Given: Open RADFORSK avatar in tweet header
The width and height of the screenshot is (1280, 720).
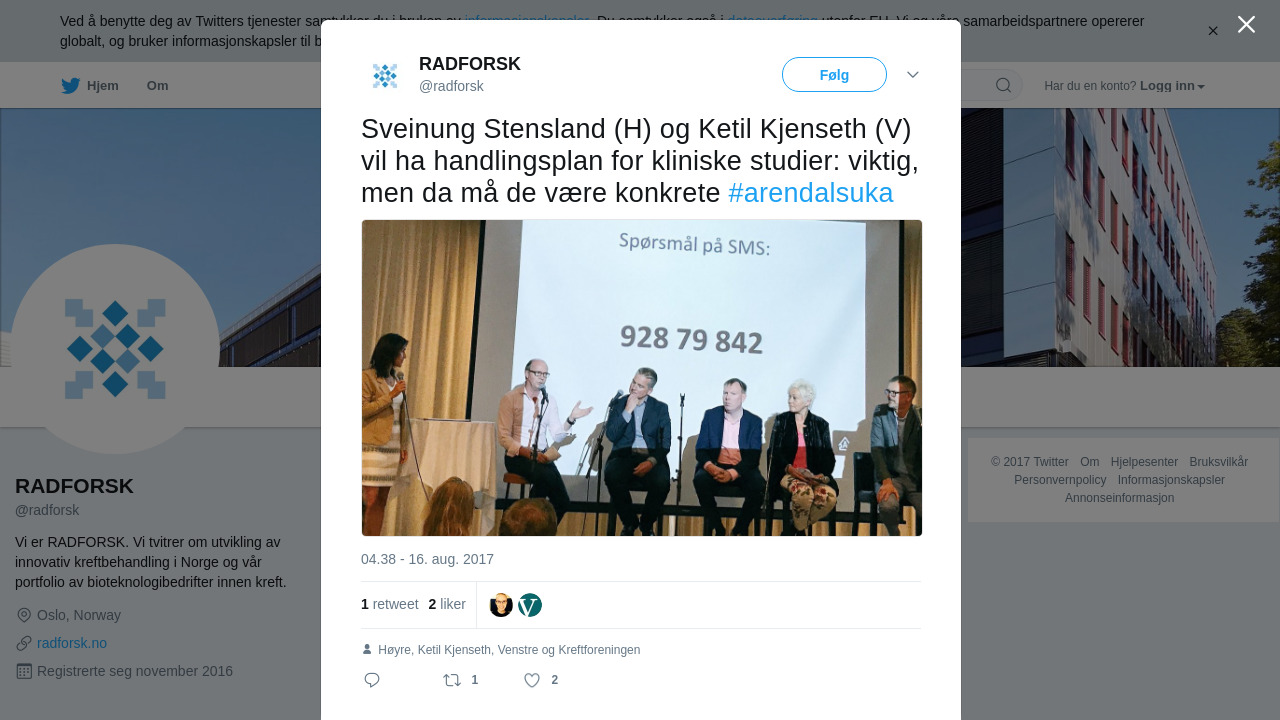Looking at the screenshot, I should click(385, 76).
